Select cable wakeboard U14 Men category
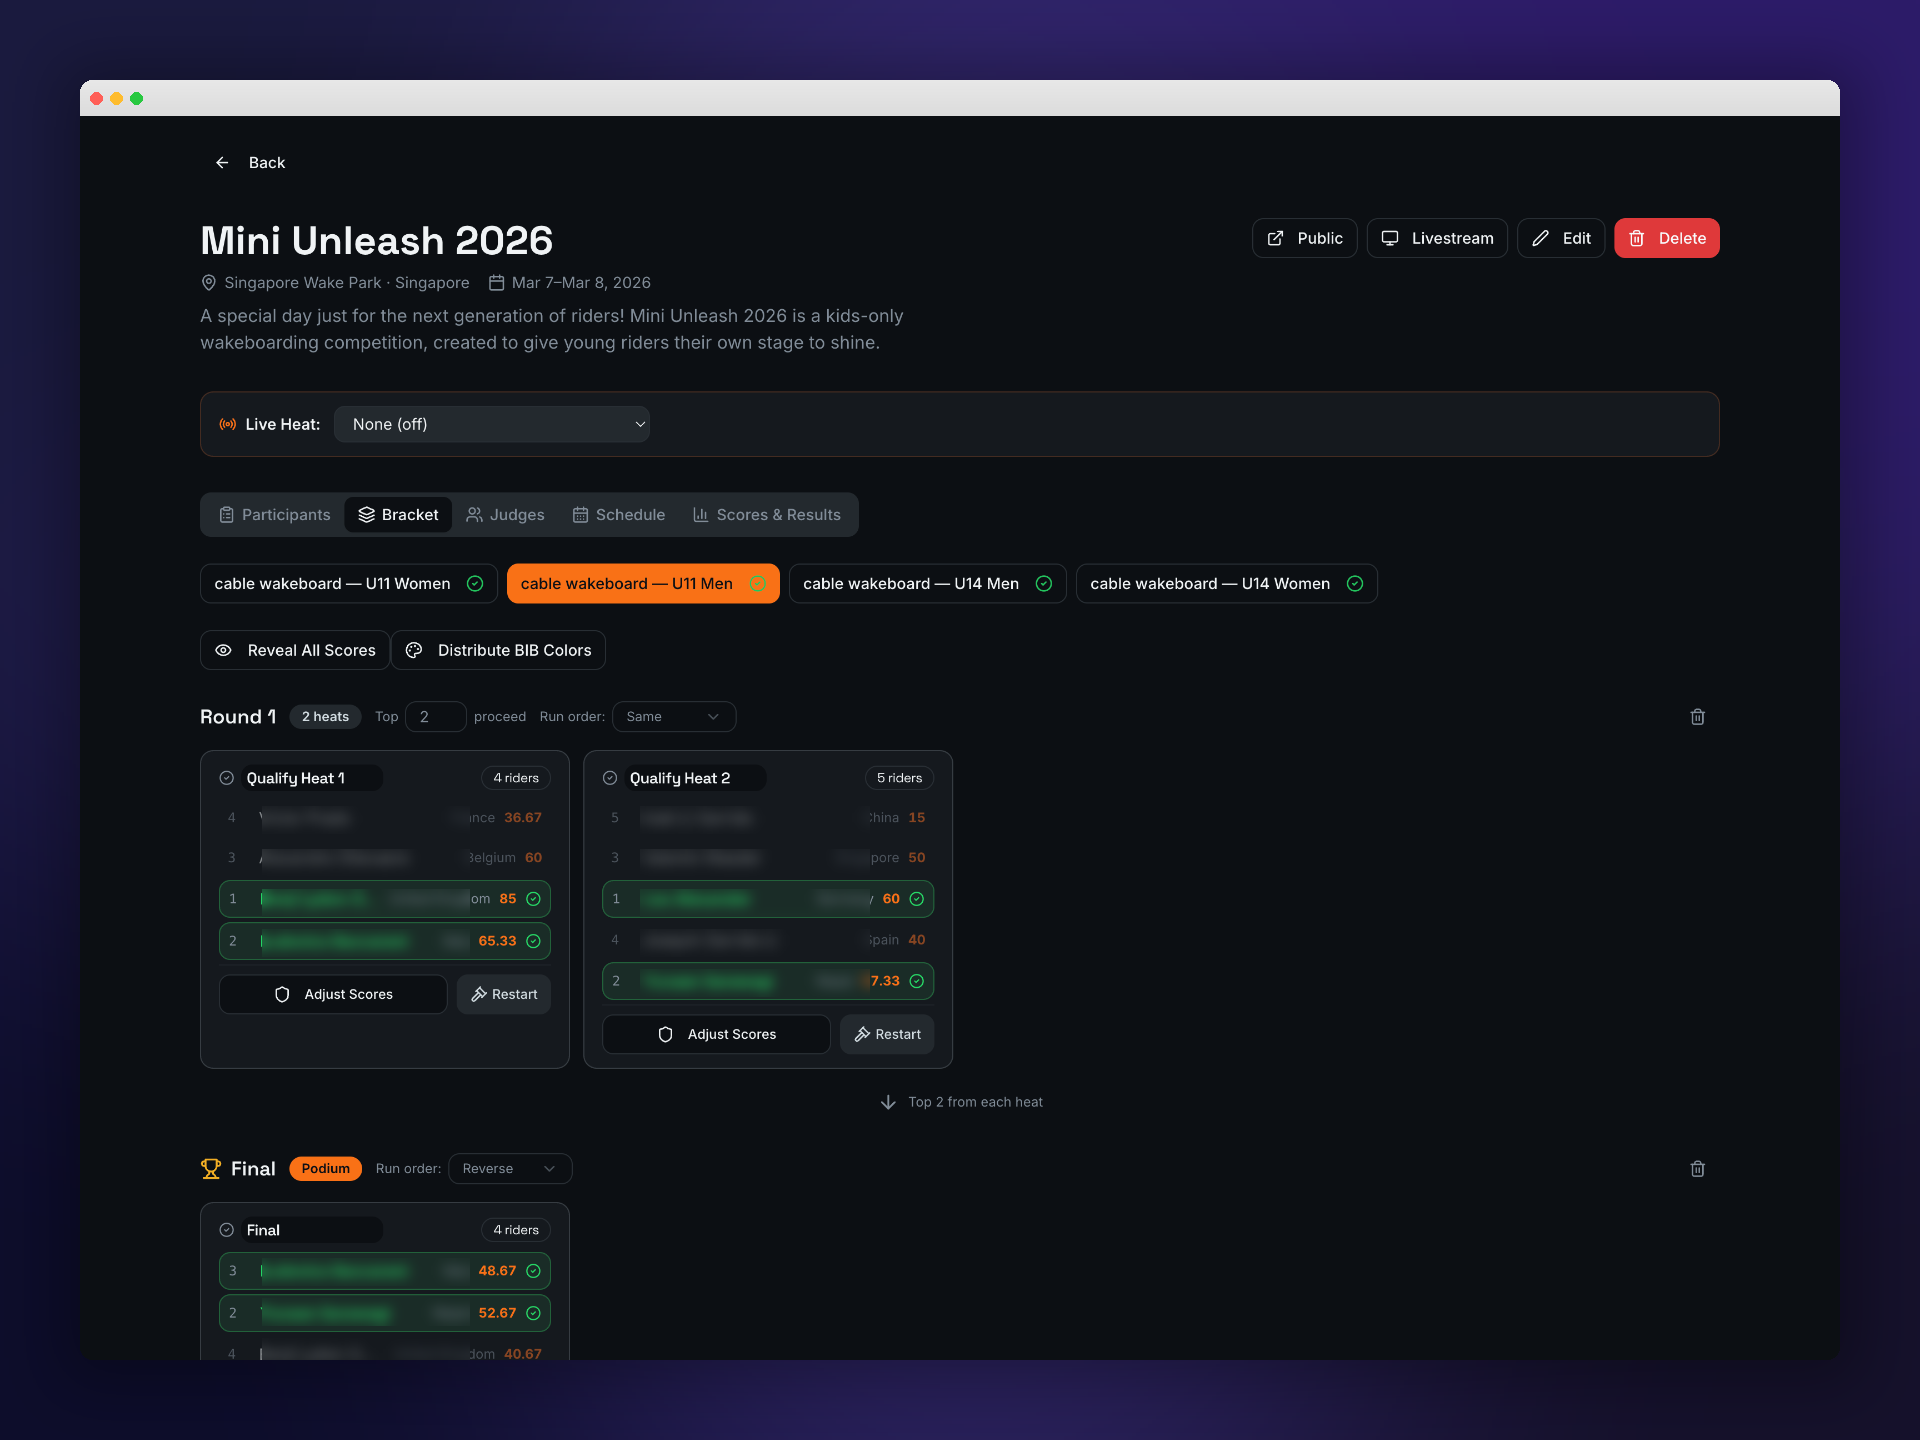The image size is (1920, 1440). [926, 584]
